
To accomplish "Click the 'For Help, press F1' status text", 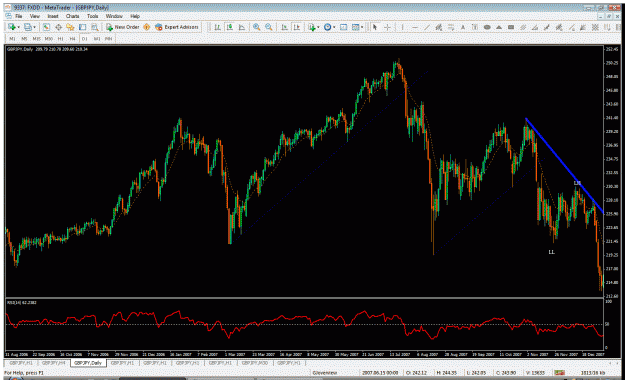I will tap(24, 373).
